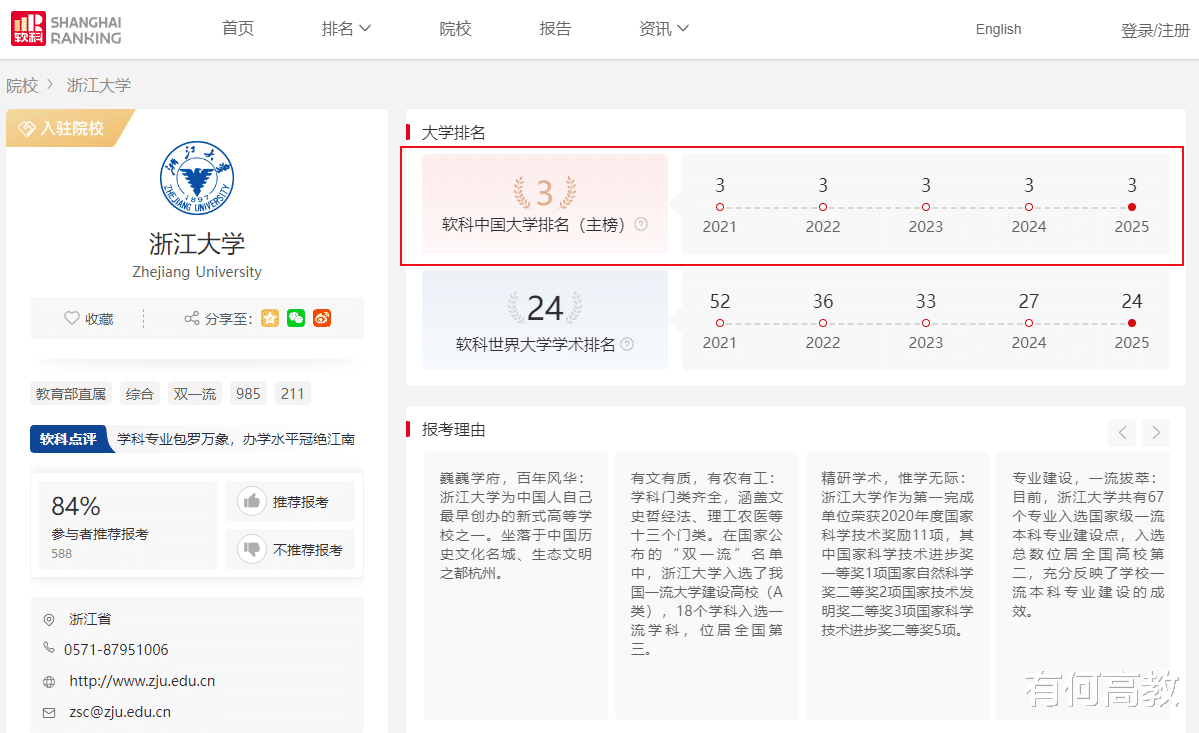Select the 2024 marker with world rank 27

pyautogui.click(x=1029, y=323)
